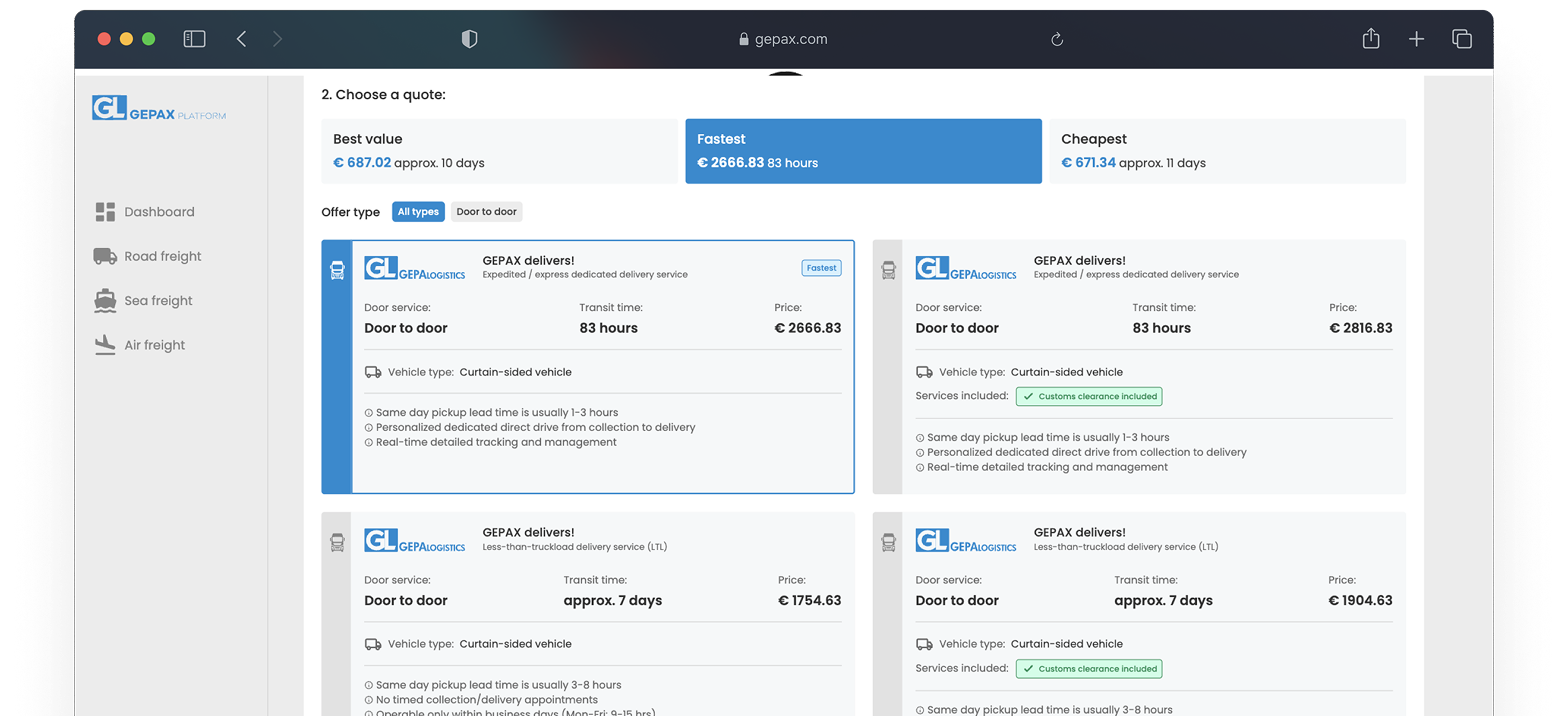This screenshot has height=716, width=1568.
Task: Click Customs clearance included badge on €1904.63 offer
Action: (x=1089, y=669)
